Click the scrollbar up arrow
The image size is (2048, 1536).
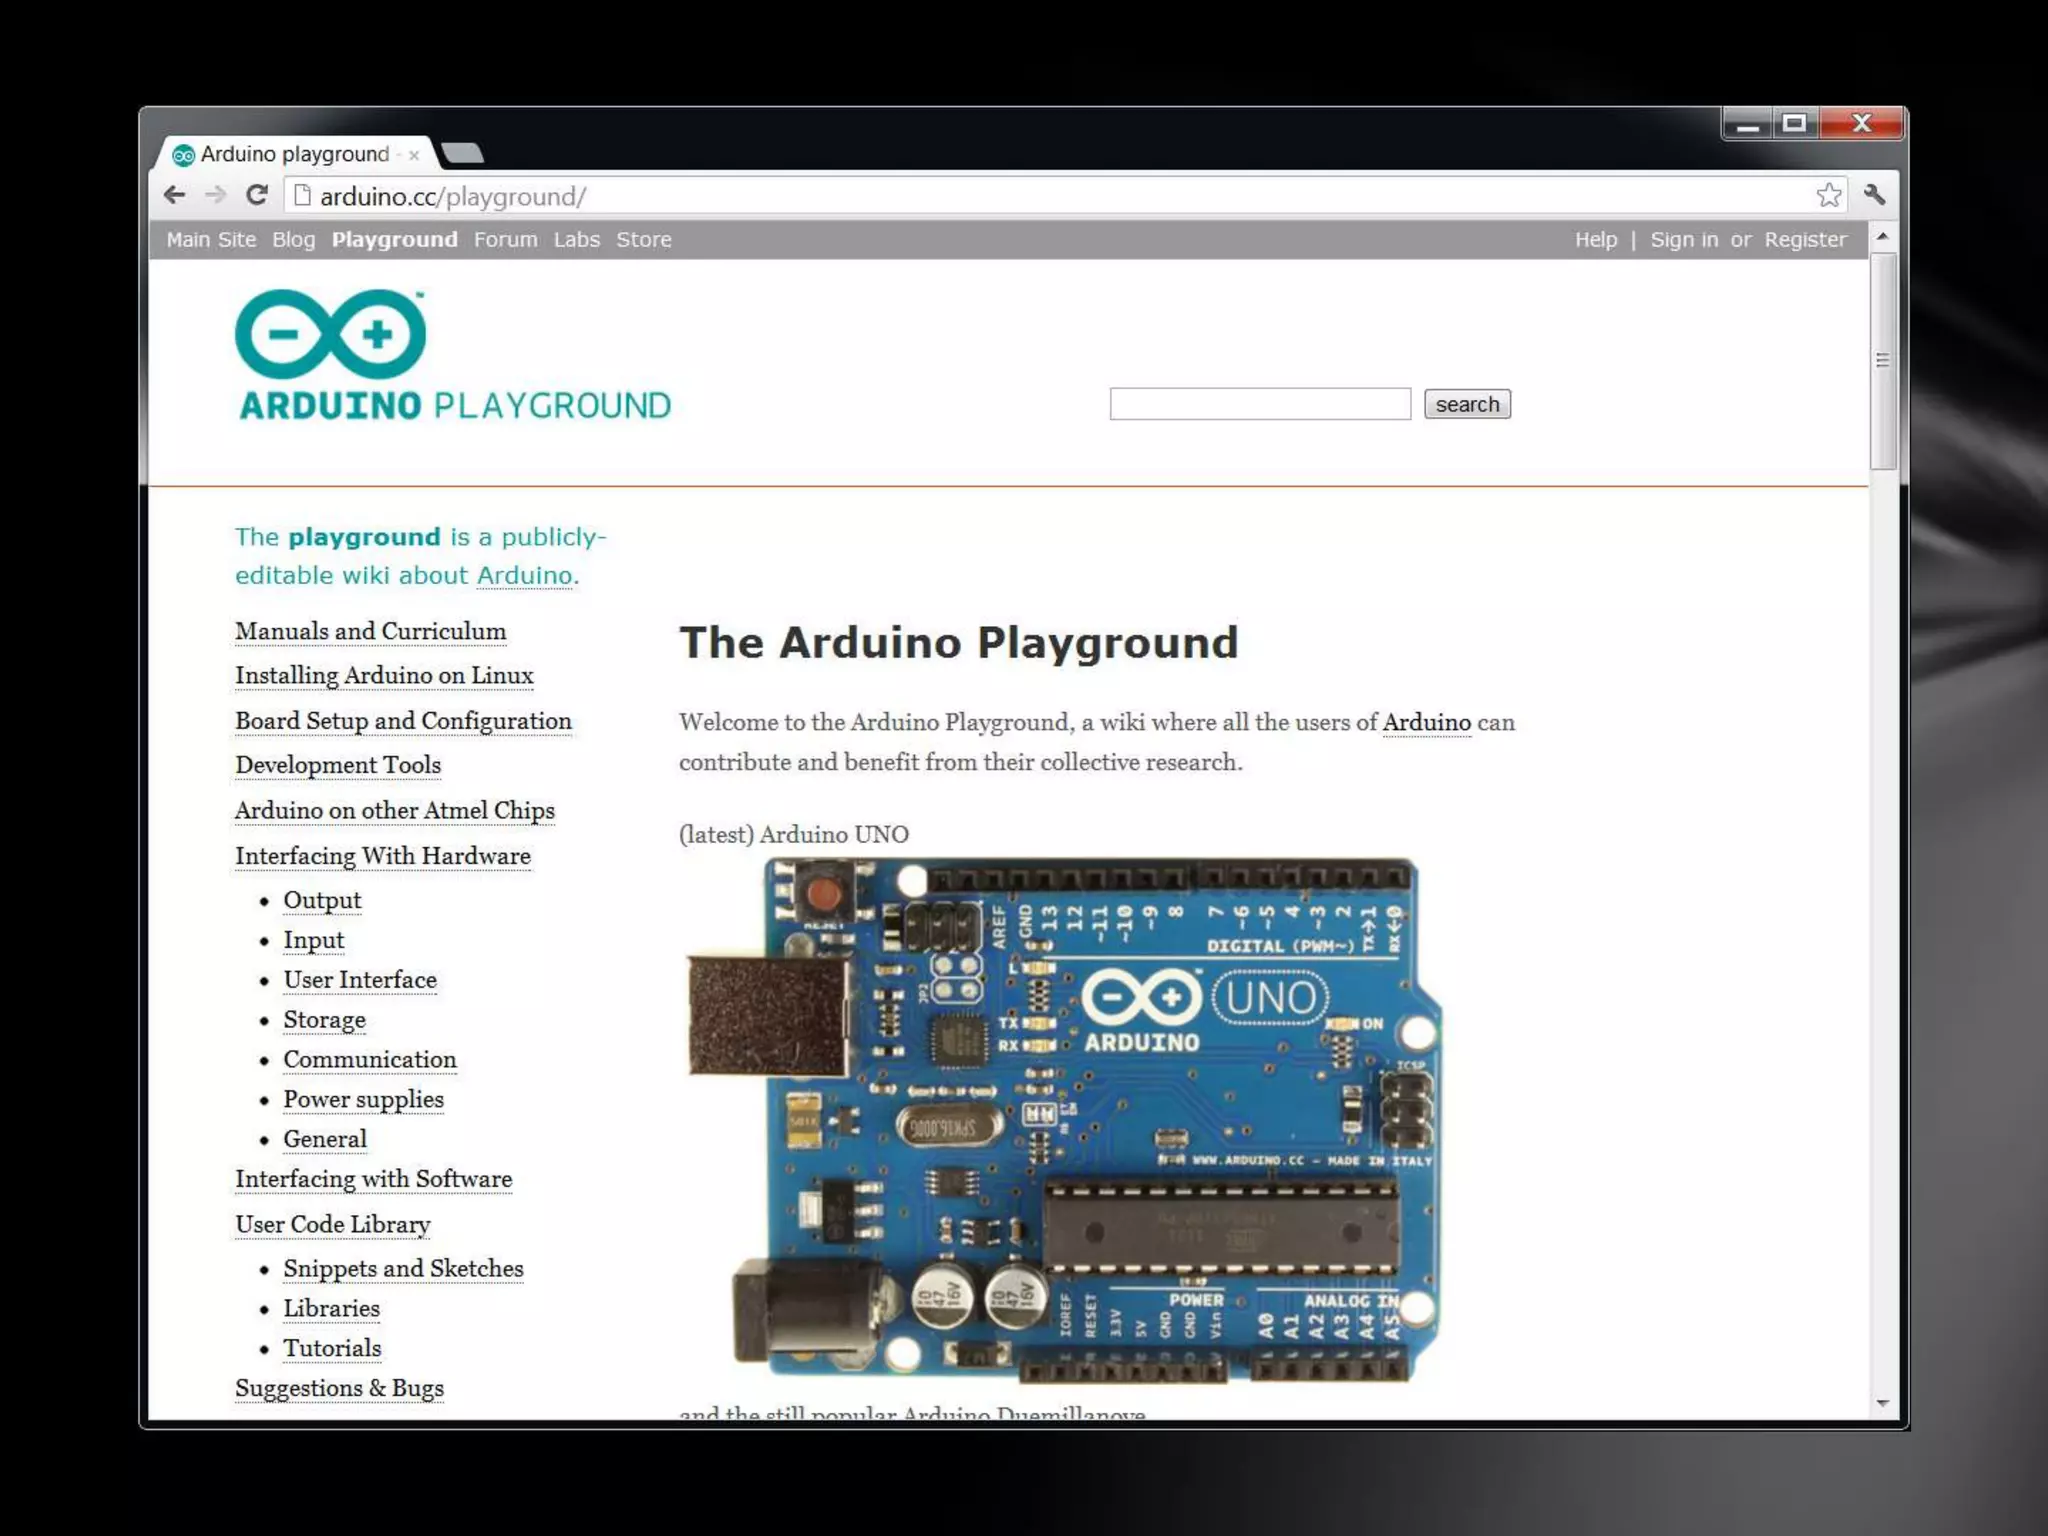[1883, 237]
